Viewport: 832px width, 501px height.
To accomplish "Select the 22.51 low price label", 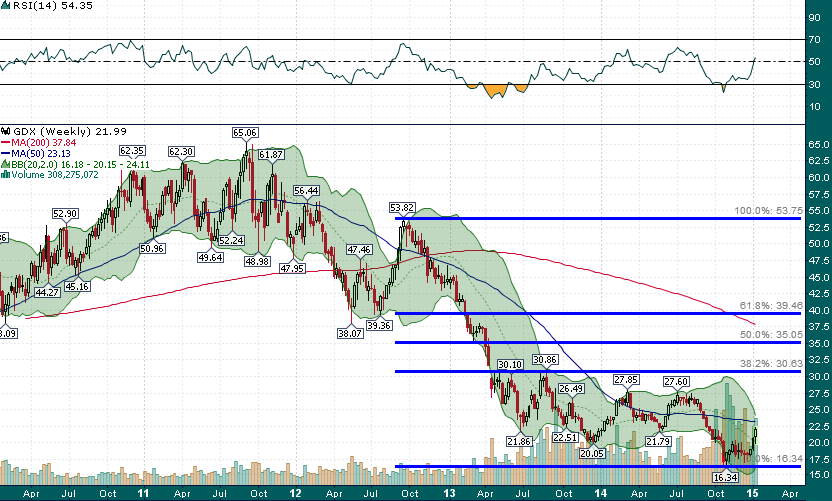I will (565, 437).
